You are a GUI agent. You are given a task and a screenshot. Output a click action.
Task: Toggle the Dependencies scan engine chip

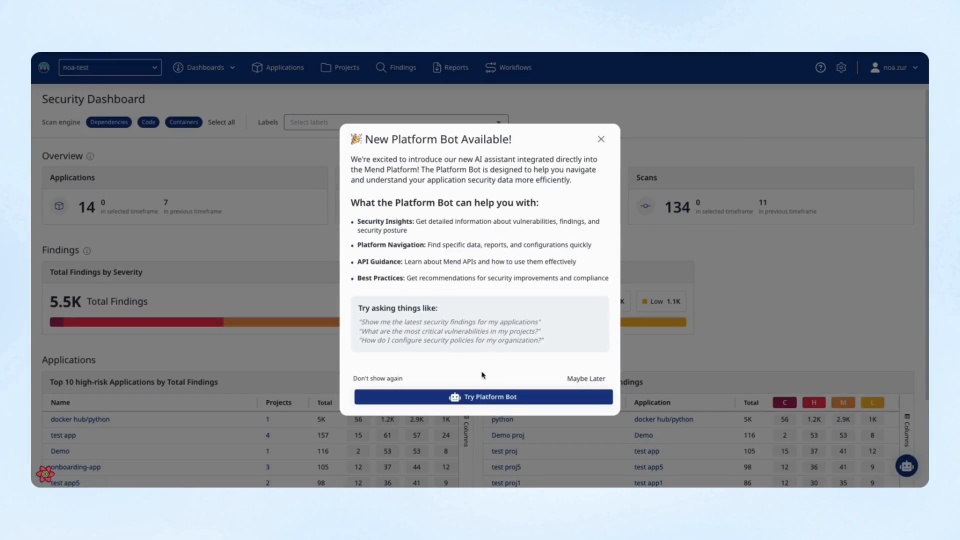(109, 122)
